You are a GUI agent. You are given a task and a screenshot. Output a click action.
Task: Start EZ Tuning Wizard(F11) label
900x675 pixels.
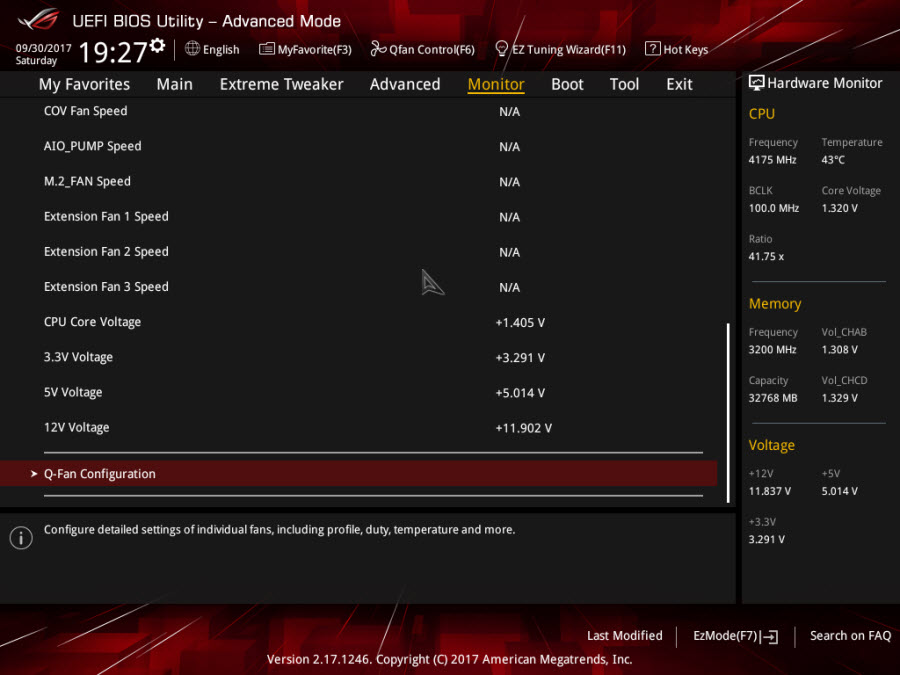(569, 49)
